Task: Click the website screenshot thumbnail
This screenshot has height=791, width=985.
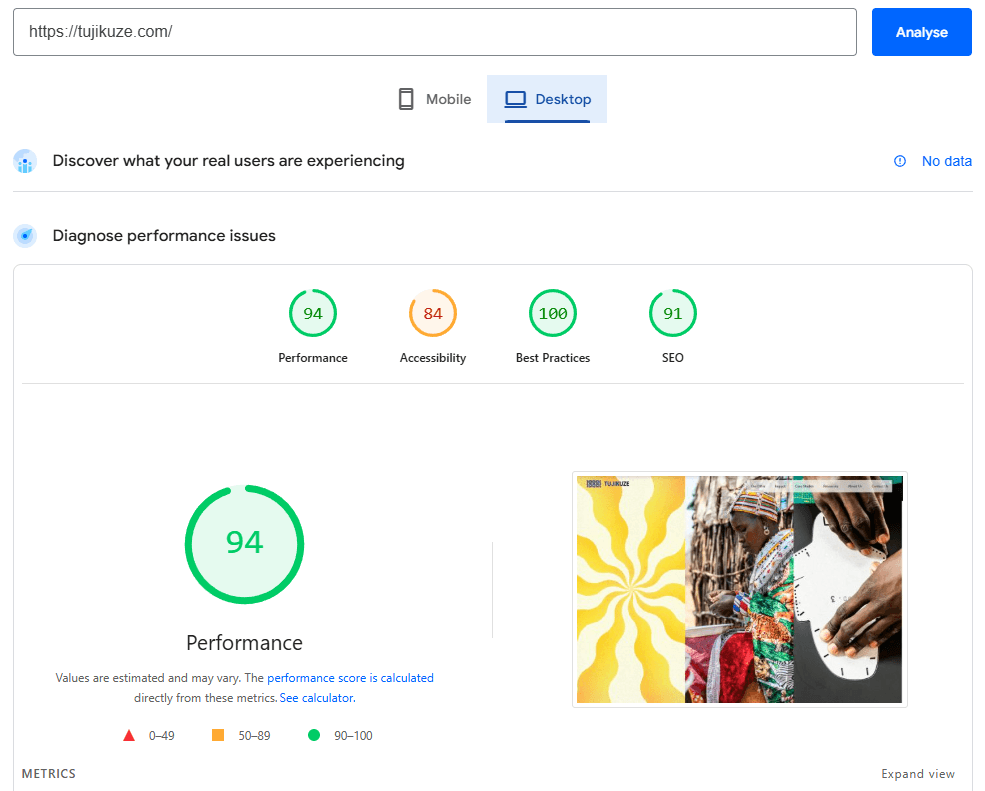Action: click(739, 589)
